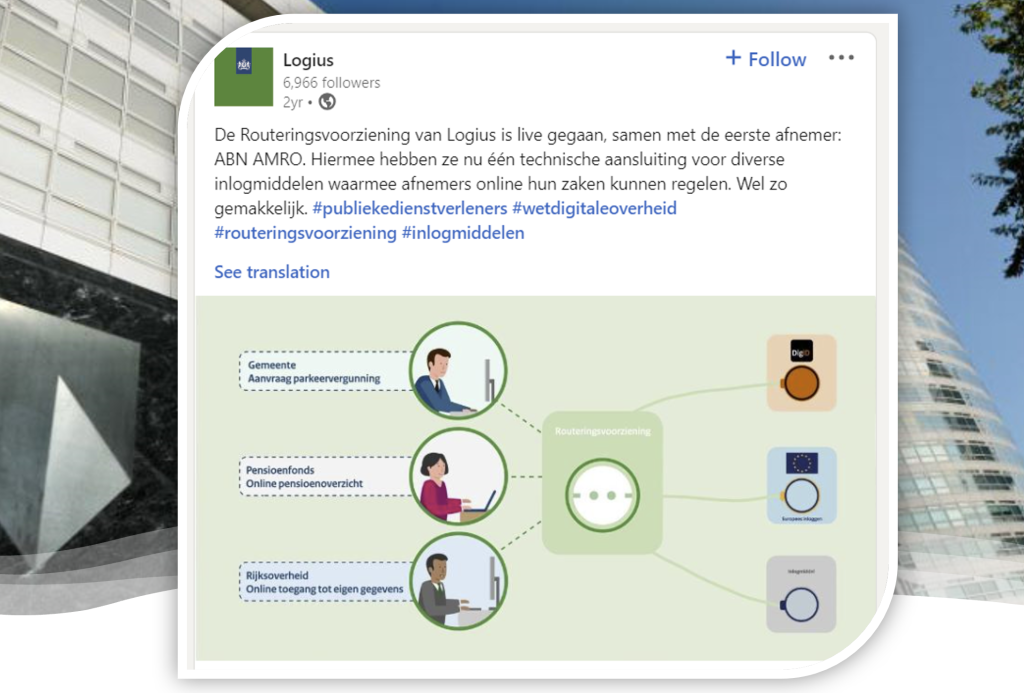Open the #inlogmiddelen hashtag
The image size is (1024, 693).
click(463, 233)
